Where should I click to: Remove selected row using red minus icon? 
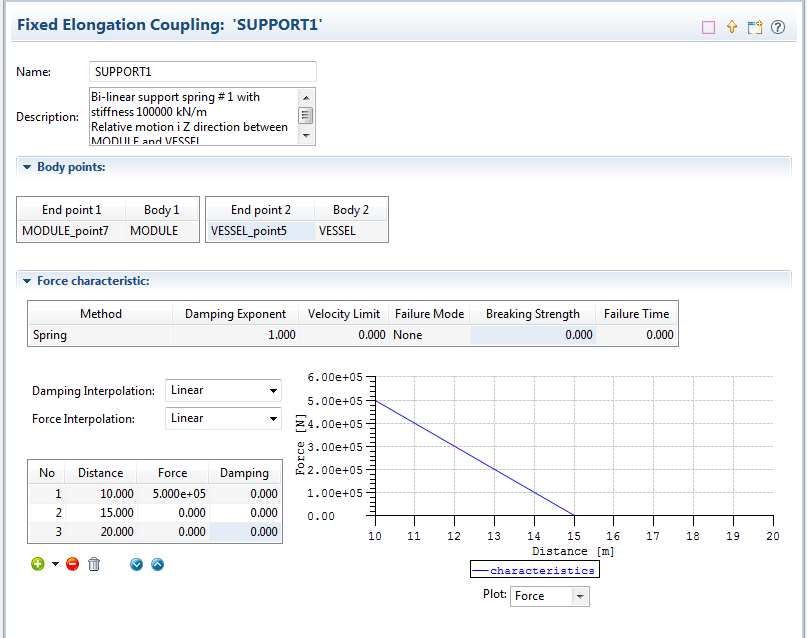coord(72,564)
